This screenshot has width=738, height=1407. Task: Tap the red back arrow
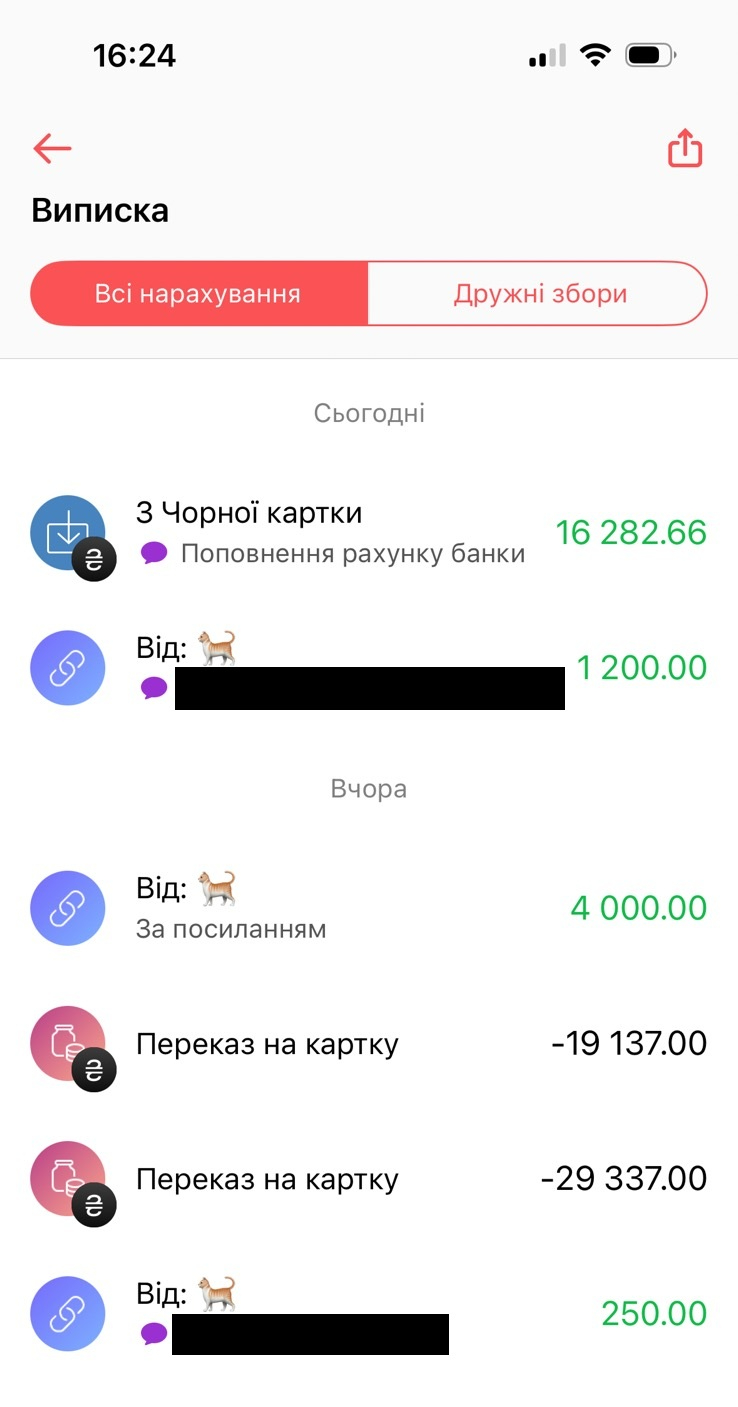click(52, 149)
